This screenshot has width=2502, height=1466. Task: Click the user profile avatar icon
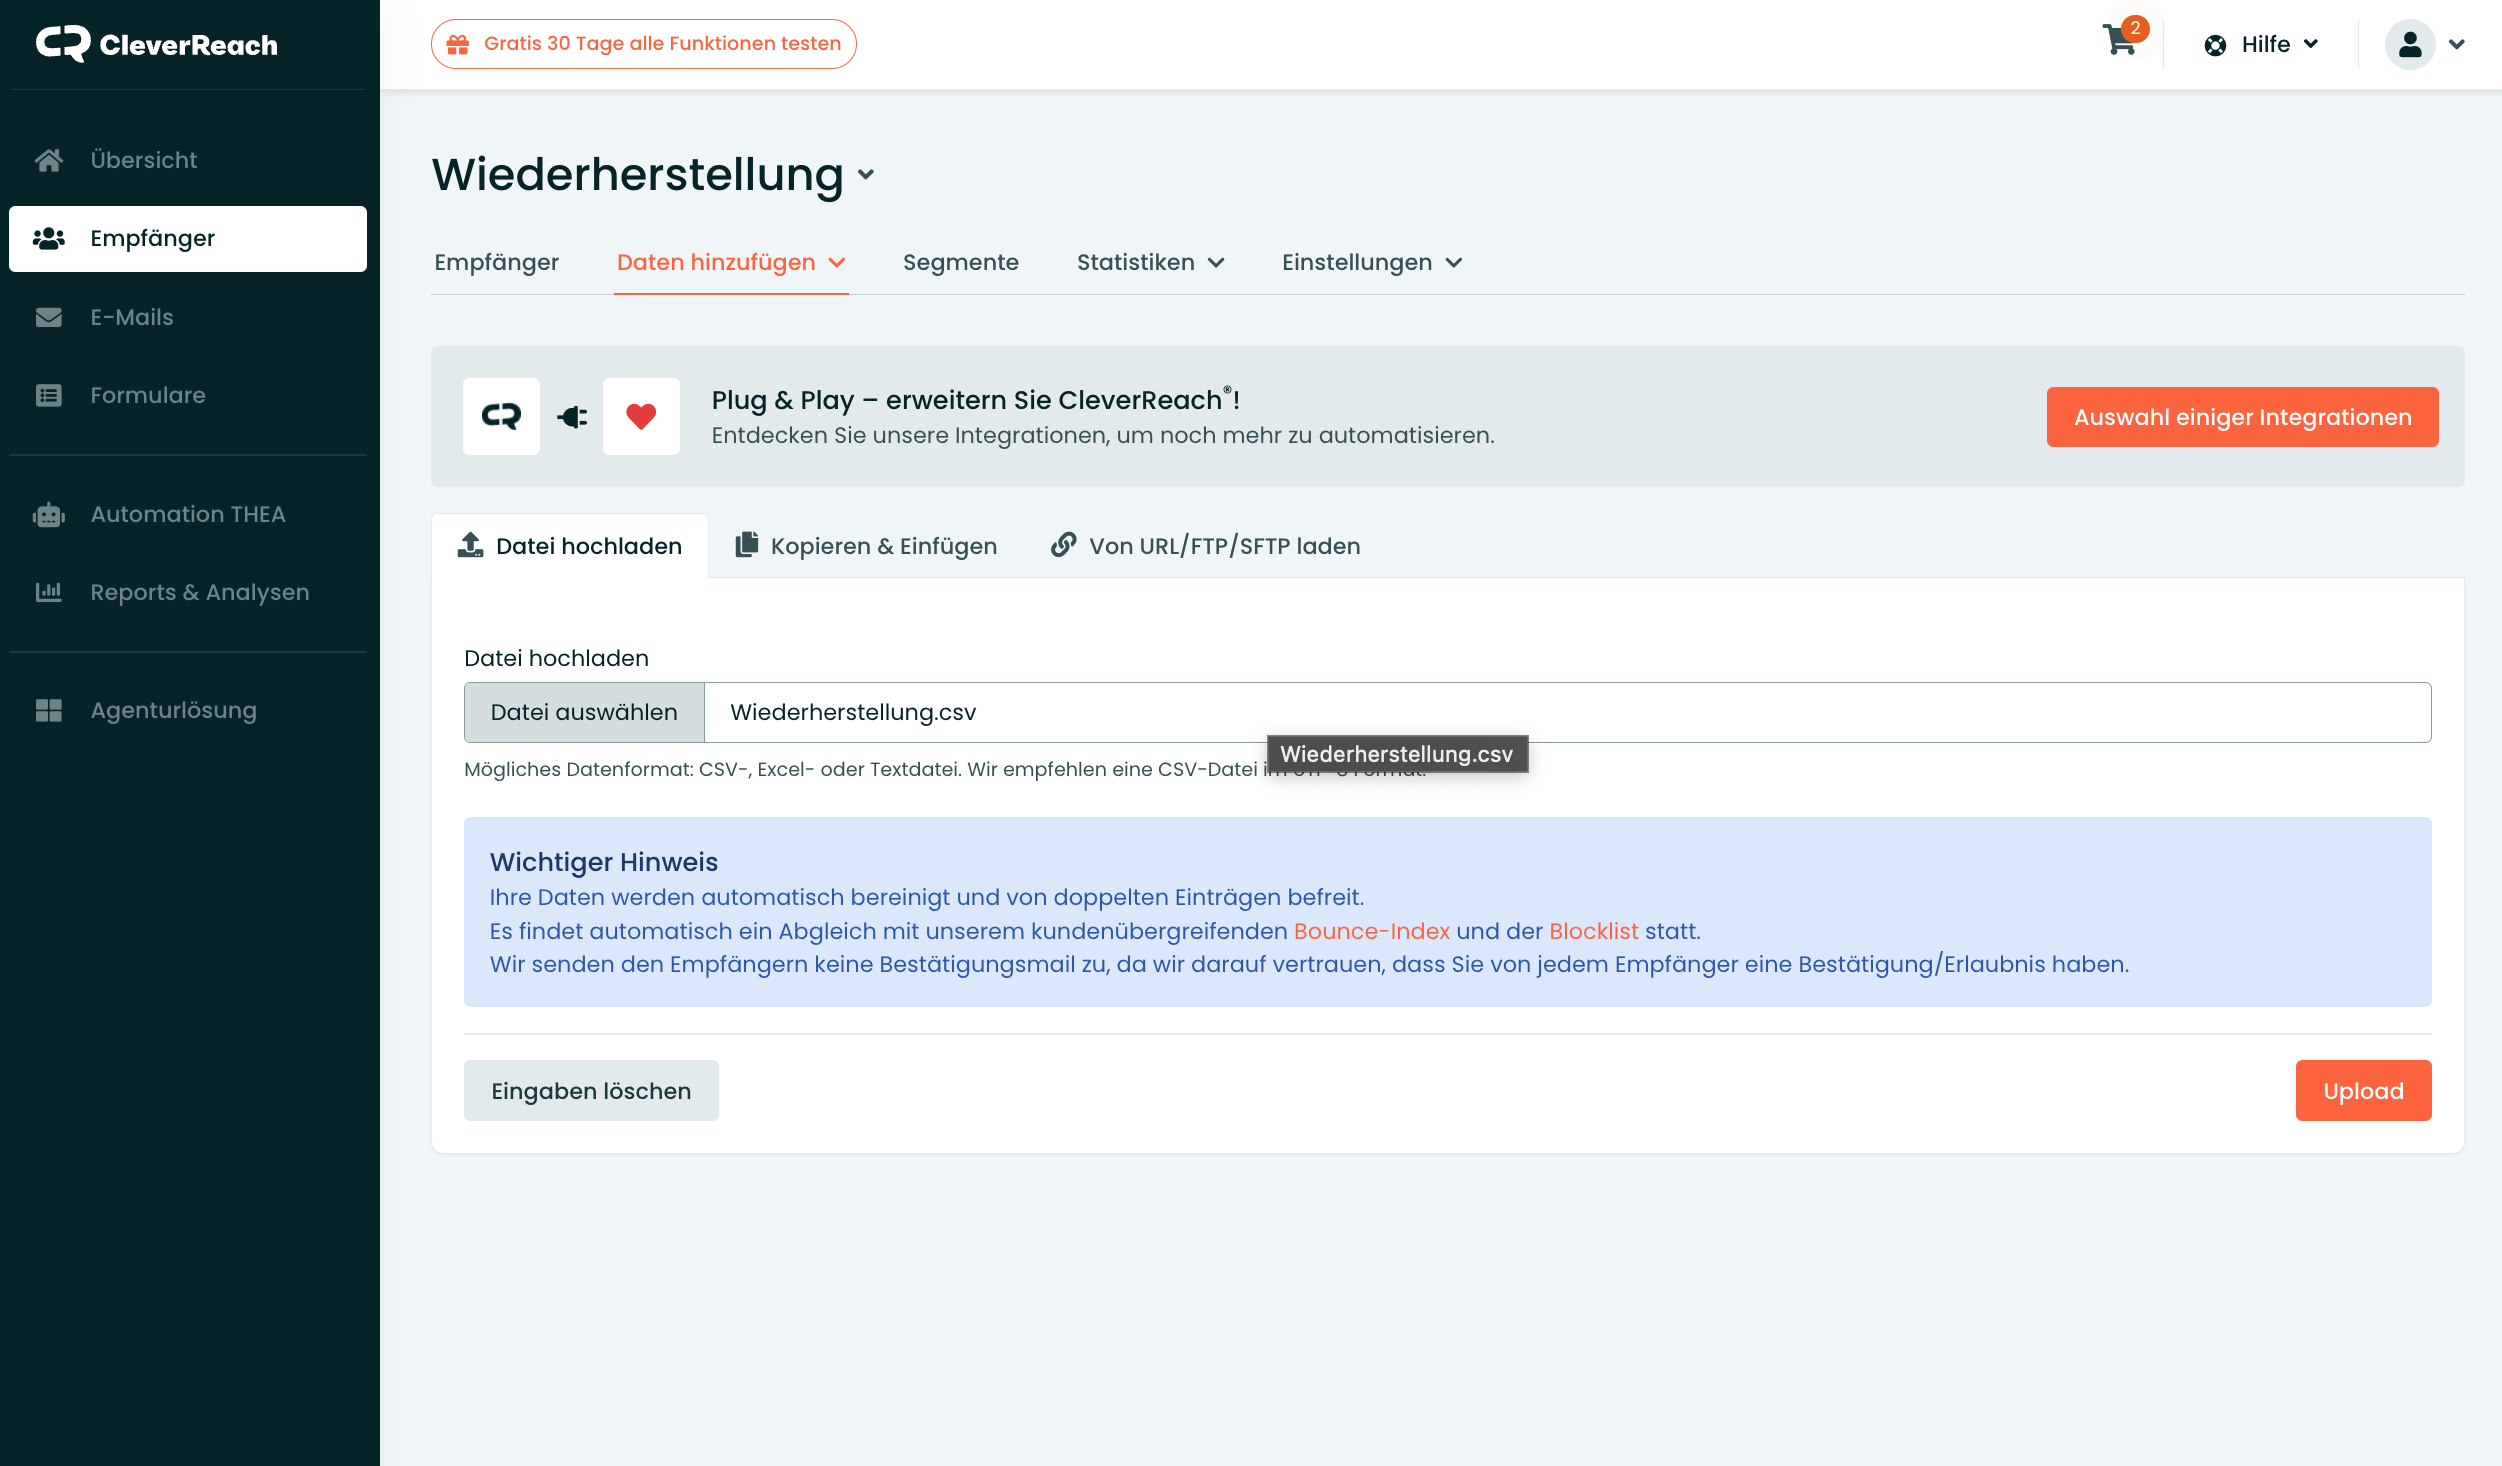[x=2410, y=44]
